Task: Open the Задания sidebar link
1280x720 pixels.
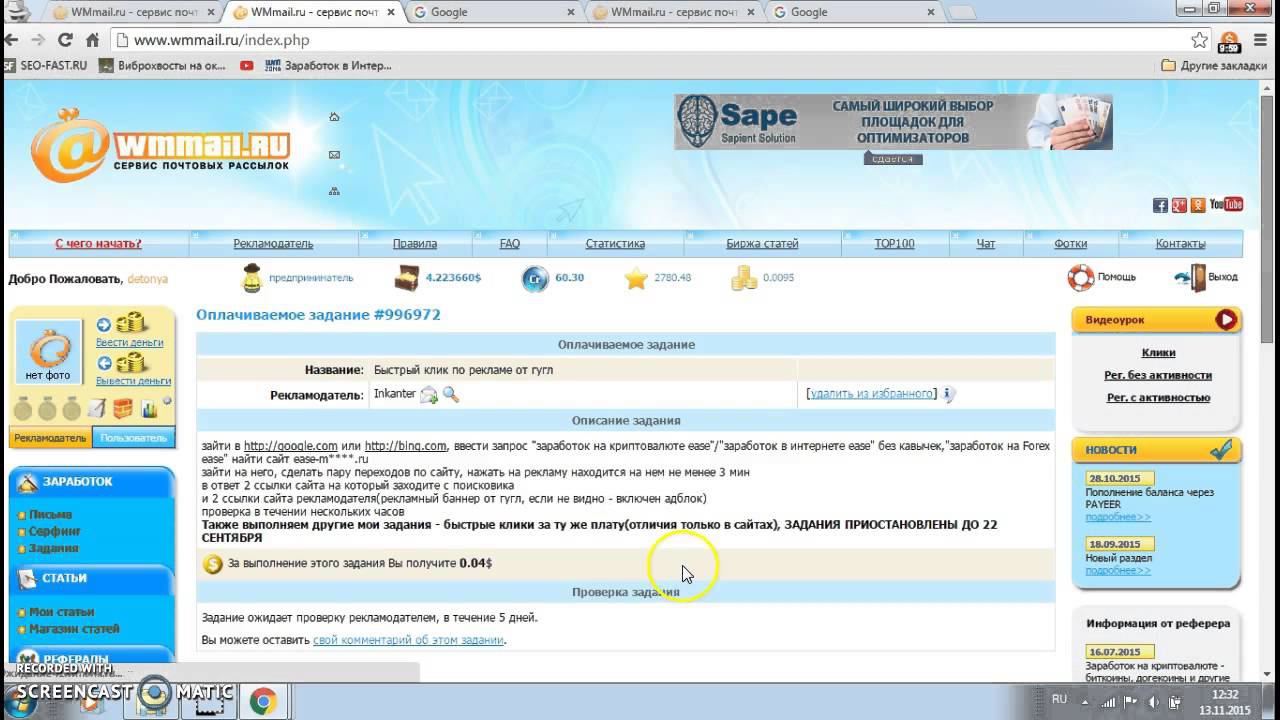Action: point(53,548)
